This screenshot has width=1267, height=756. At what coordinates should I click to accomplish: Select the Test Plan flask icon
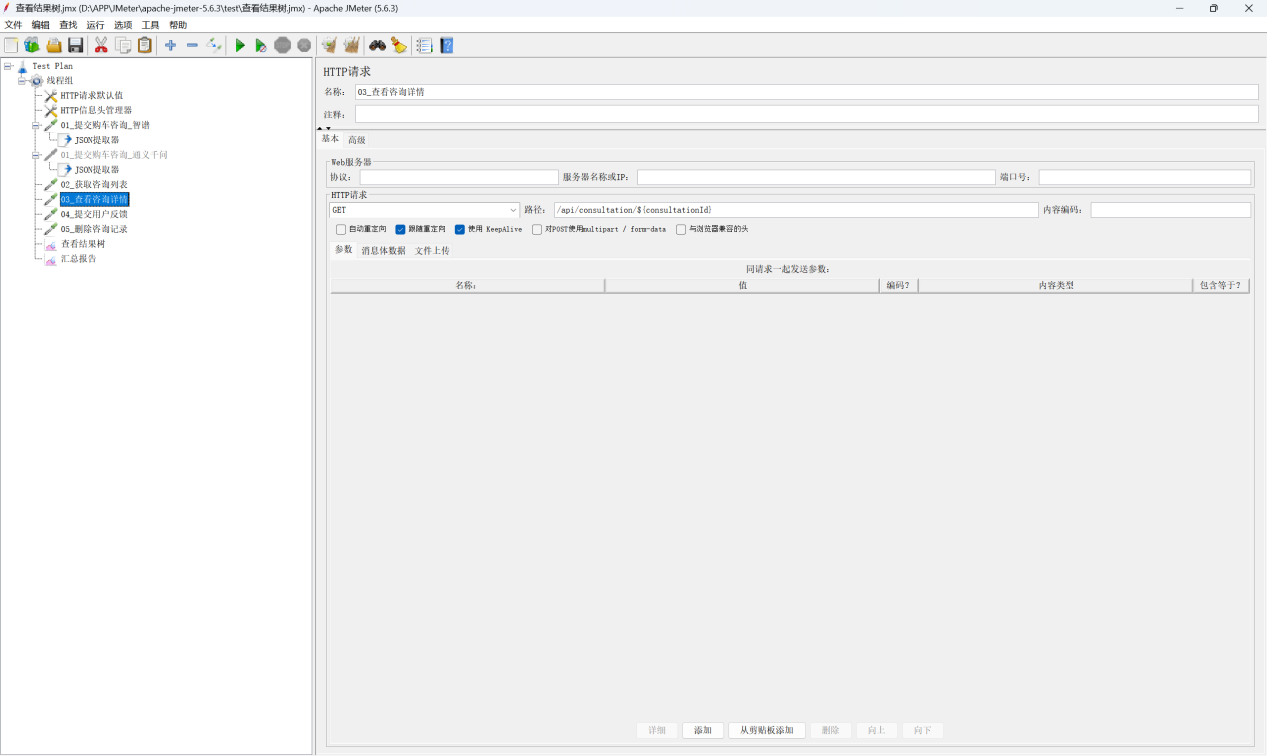(x=22, y=66)
